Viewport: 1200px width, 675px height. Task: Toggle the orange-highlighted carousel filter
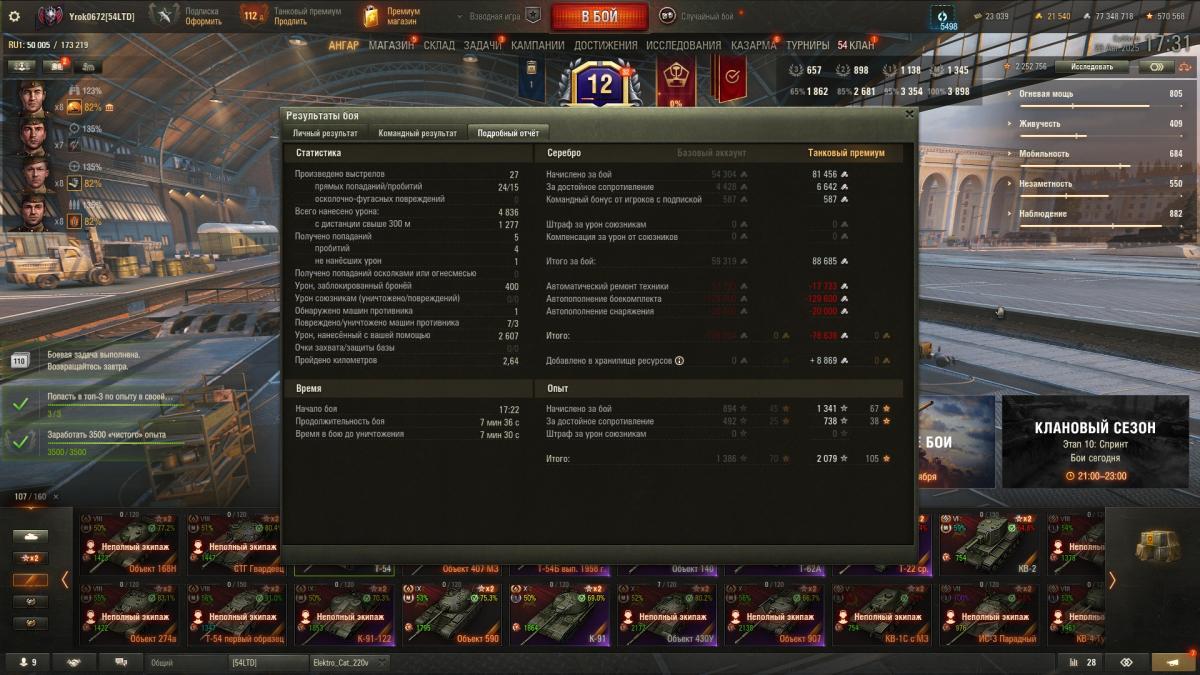30,580
